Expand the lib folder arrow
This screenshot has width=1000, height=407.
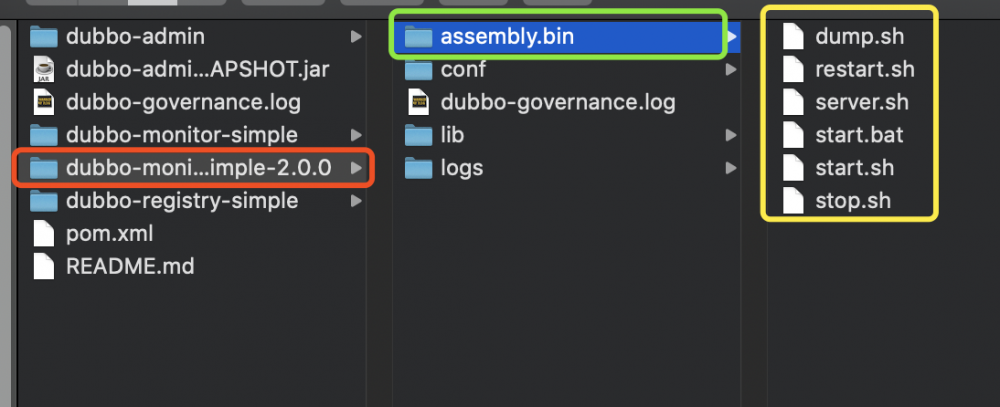[731, 135]
